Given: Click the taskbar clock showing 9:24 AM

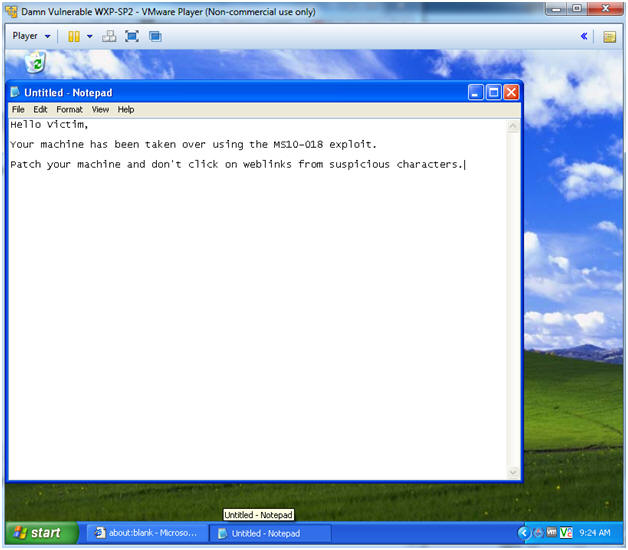Looking at the screenshot, I should pyautogui.click(x=595, y=533).
